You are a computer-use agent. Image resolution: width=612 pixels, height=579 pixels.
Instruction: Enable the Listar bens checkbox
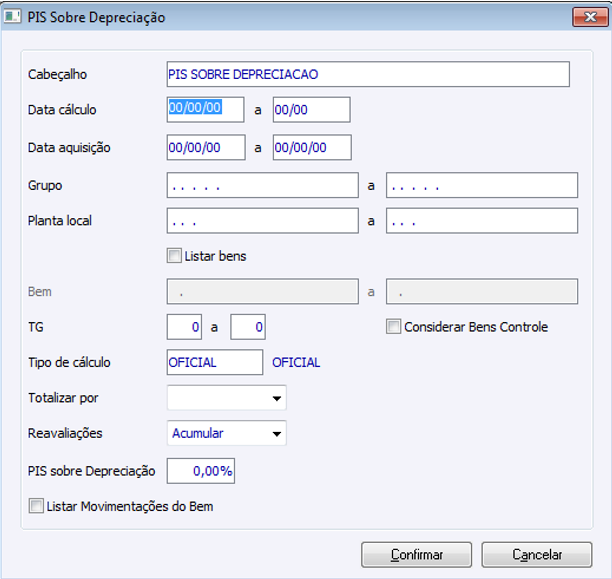click(x=176, y=256)
